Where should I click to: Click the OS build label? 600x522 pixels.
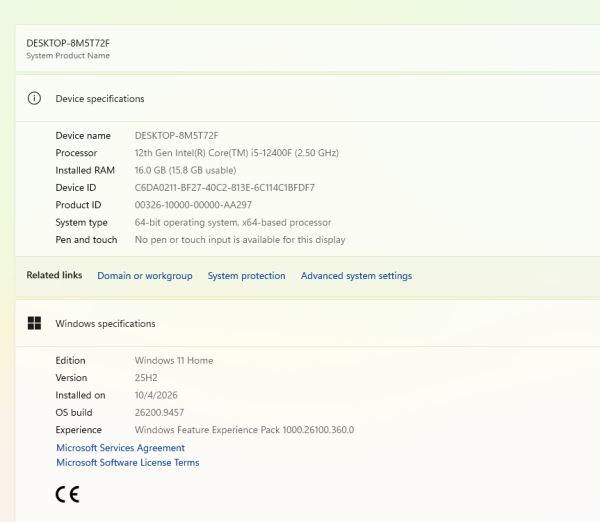click(x=74, y=412)
